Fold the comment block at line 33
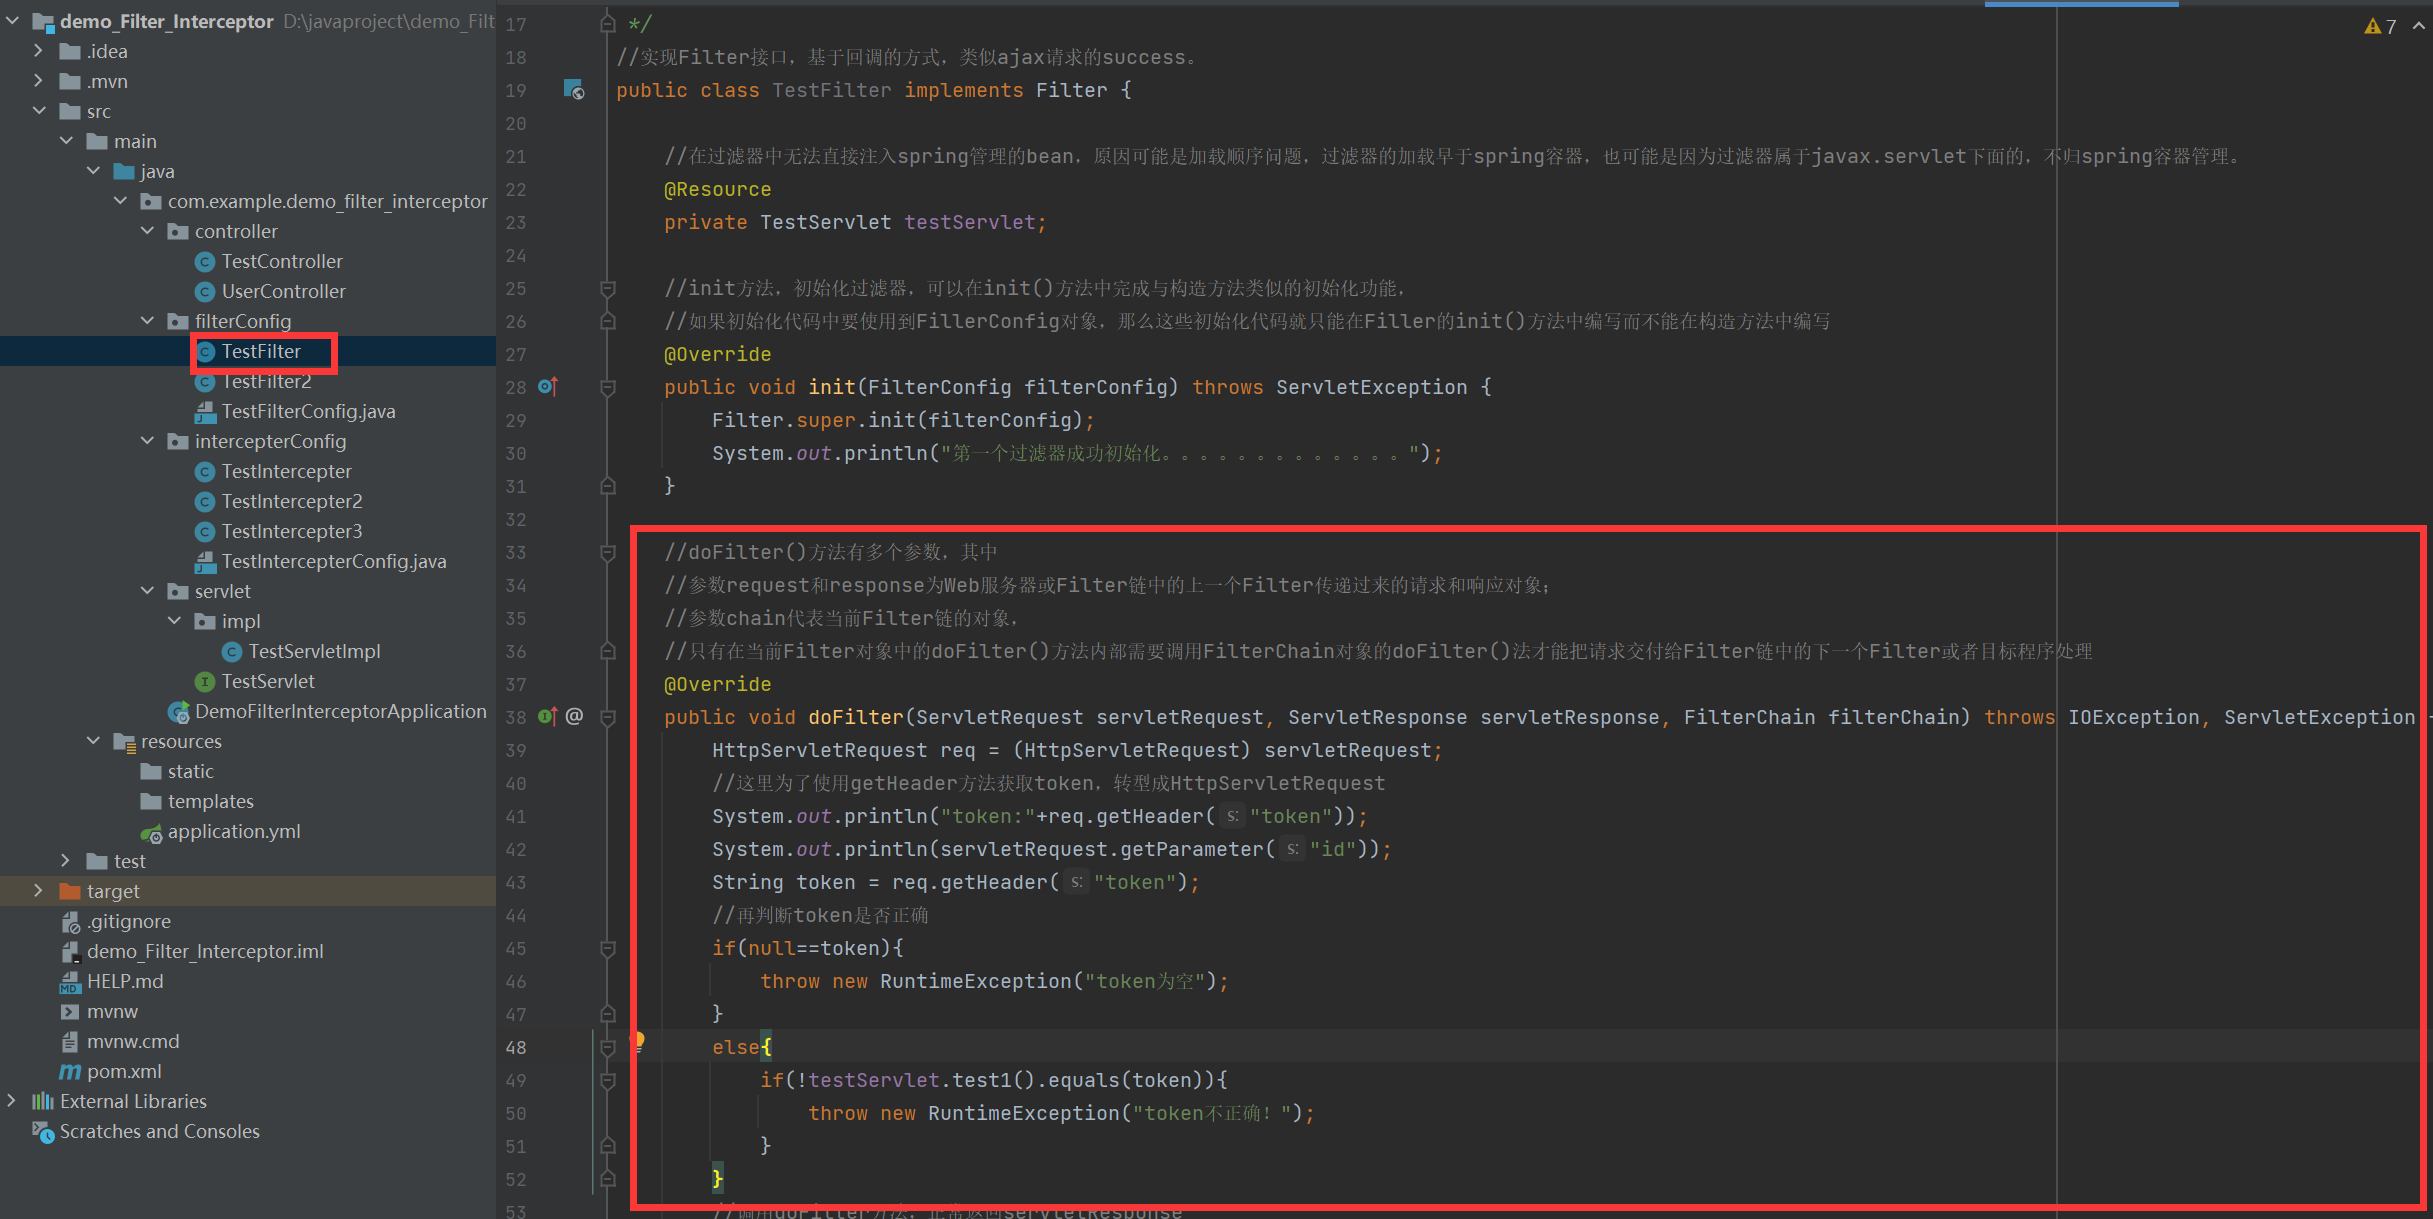2433x1219 pixels. [607, 552]
